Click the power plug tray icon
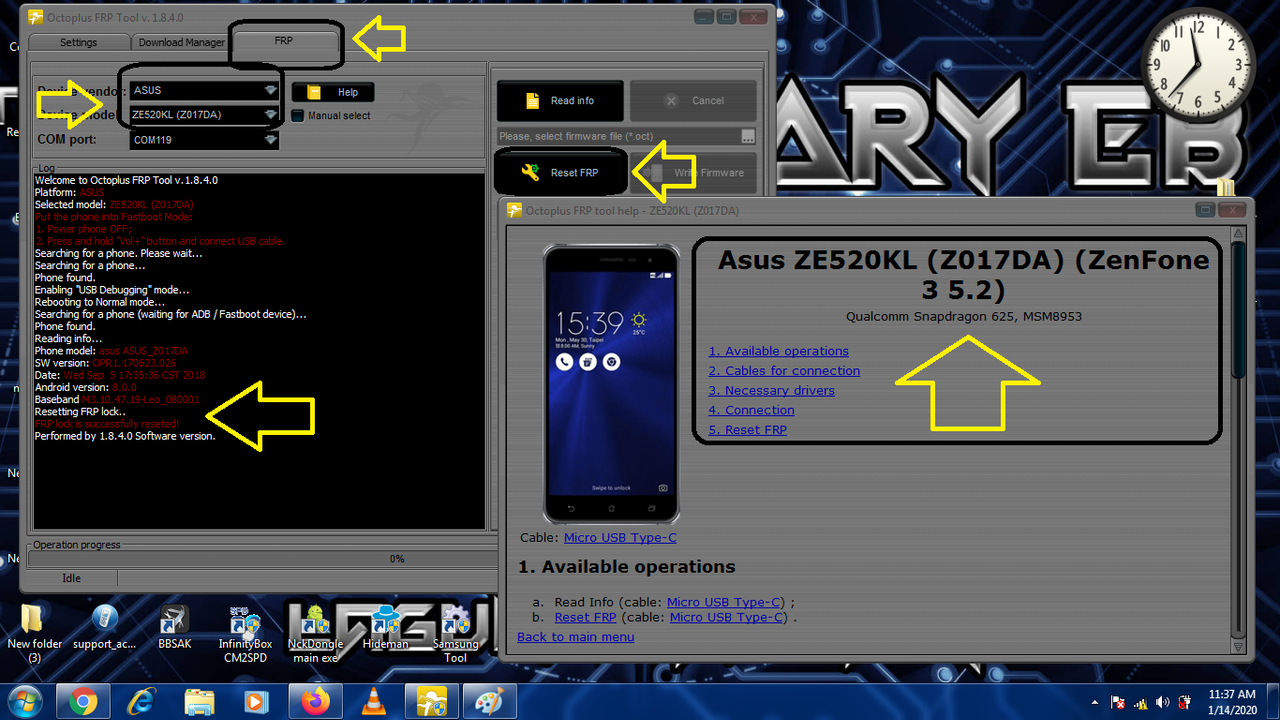Screen dimensions: 1280x720 [1183, 702]
